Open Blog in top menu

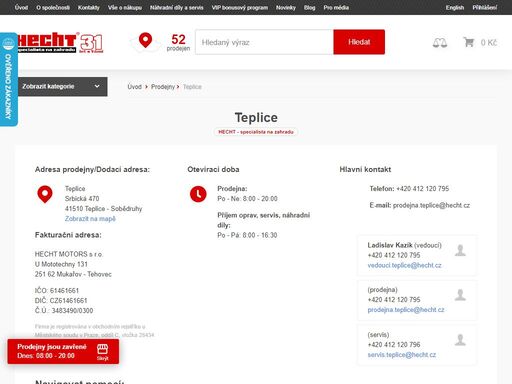point(309,7)
